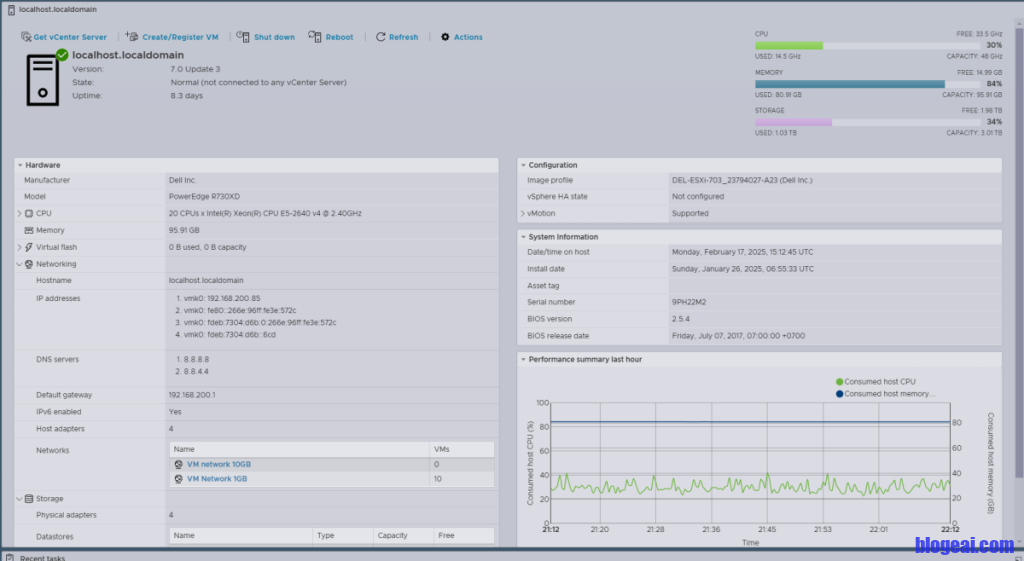This screenshot has height=561, width=1024.
Task: Expand the CPU hardware row
Action: pyautogui.click(x=19, y=213)
